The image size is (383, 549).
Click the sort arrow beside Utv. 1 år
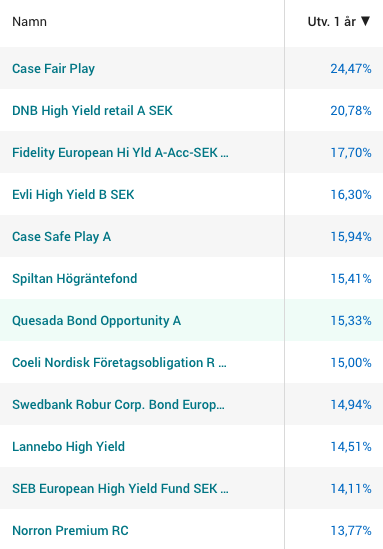[365, 21]
